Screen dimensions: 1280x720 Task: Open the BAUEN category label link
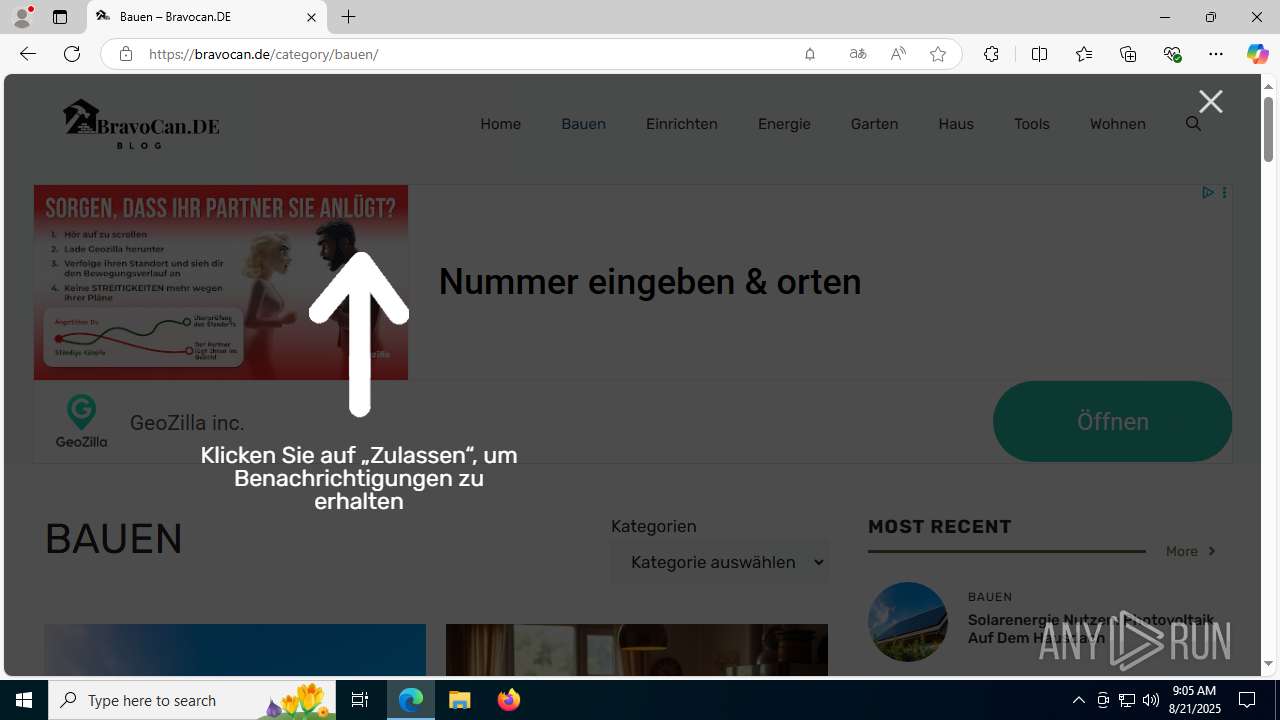pos(990,597)
